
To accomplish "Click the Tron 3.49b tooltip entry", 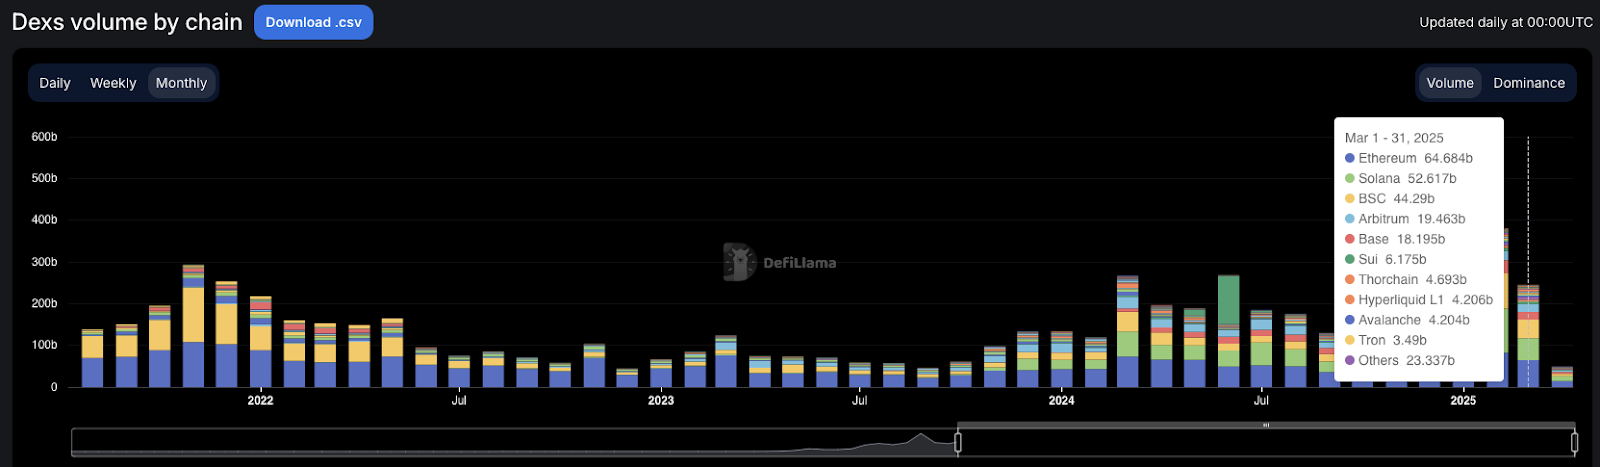I will (x=1386, y=340).
